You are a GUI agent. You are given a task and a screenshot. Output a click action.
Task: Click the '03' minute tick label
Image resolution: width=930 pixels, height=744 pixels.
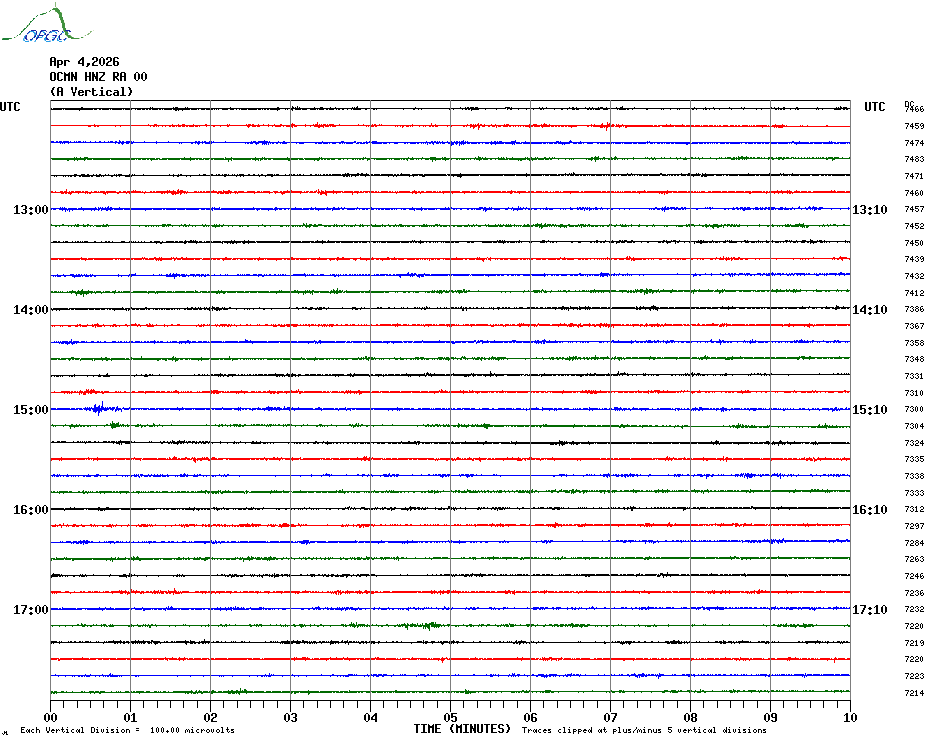click(x=291, y=717)
